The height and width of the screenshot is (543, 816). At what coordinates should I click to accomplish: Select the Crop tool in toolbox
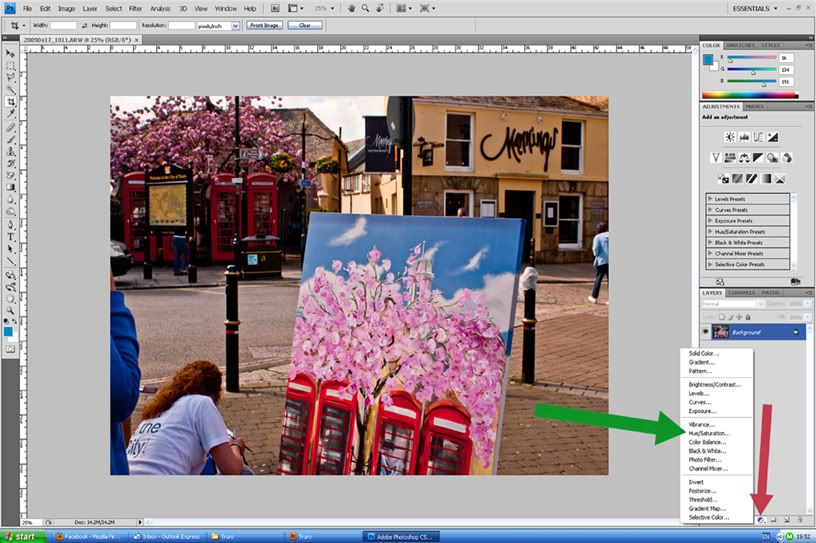pos(10,102)
